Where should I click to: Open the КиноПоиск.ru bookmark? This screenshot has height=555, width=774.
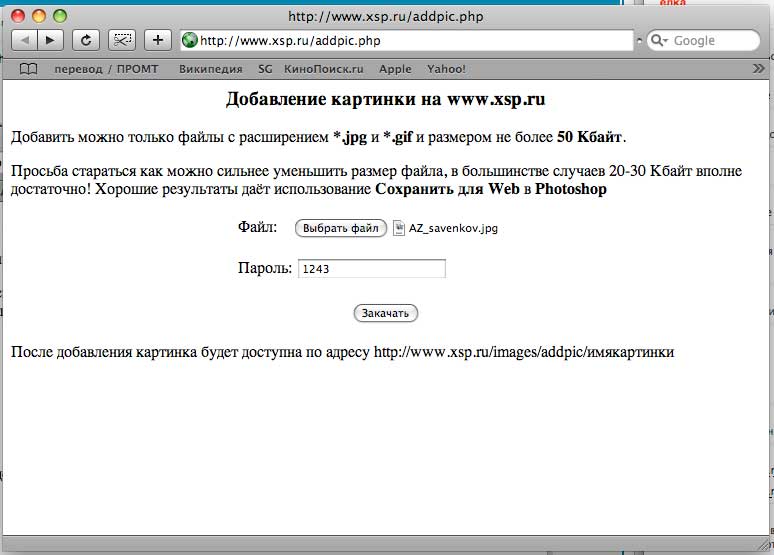[323, 69]
